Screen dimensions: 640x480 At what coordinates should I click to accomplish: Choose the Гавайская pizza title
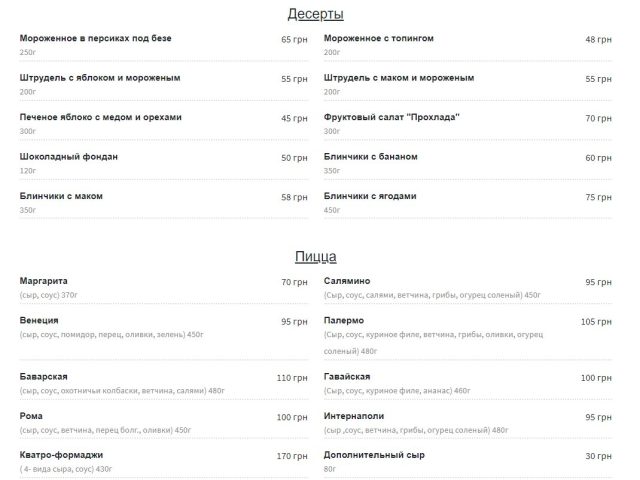click(x=347, y=377)
